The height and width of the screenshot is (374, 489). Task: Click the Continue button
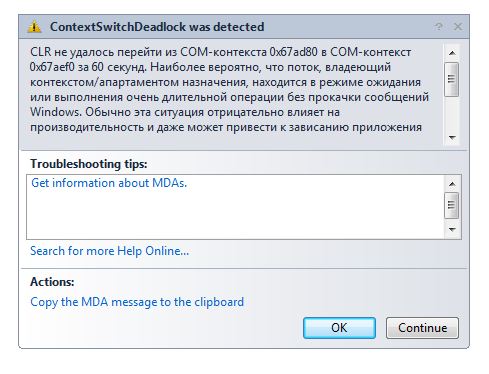coord(422,328)
